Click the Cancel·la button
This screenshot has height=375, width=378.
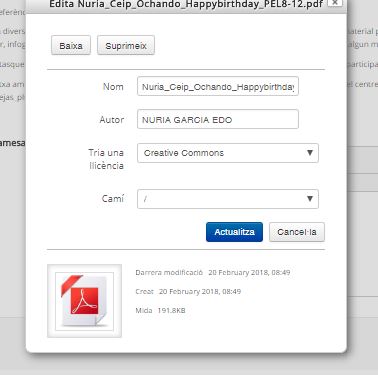[297, 232]
